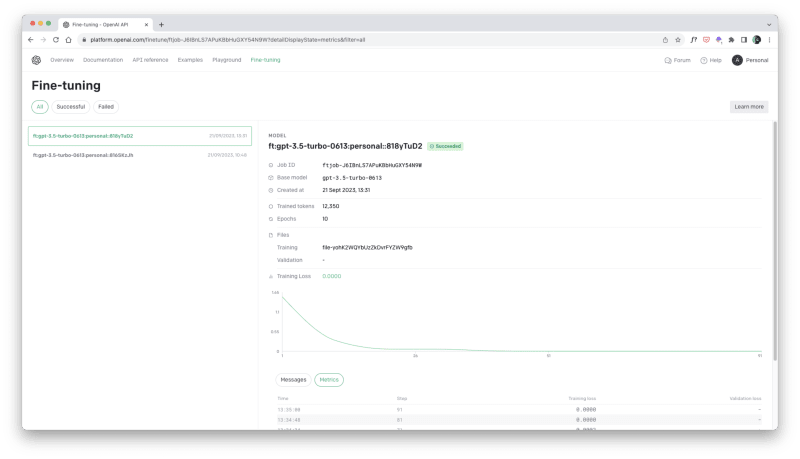Click the Epochs cycle icon
The height and width of the screenshot is (459, 800).
coord(271,219)
